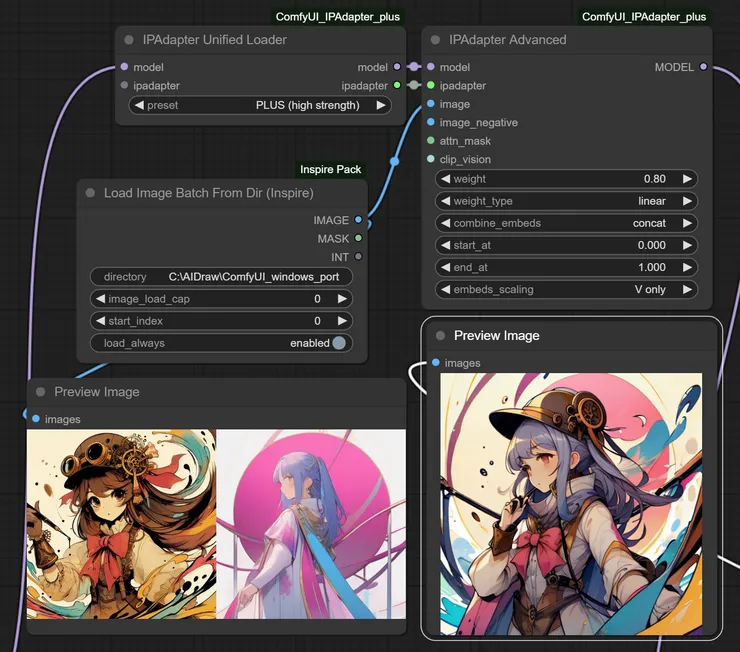Open weight_type linear selector
The height and width of the screenshot is (652, 740).
coord(566,201)
